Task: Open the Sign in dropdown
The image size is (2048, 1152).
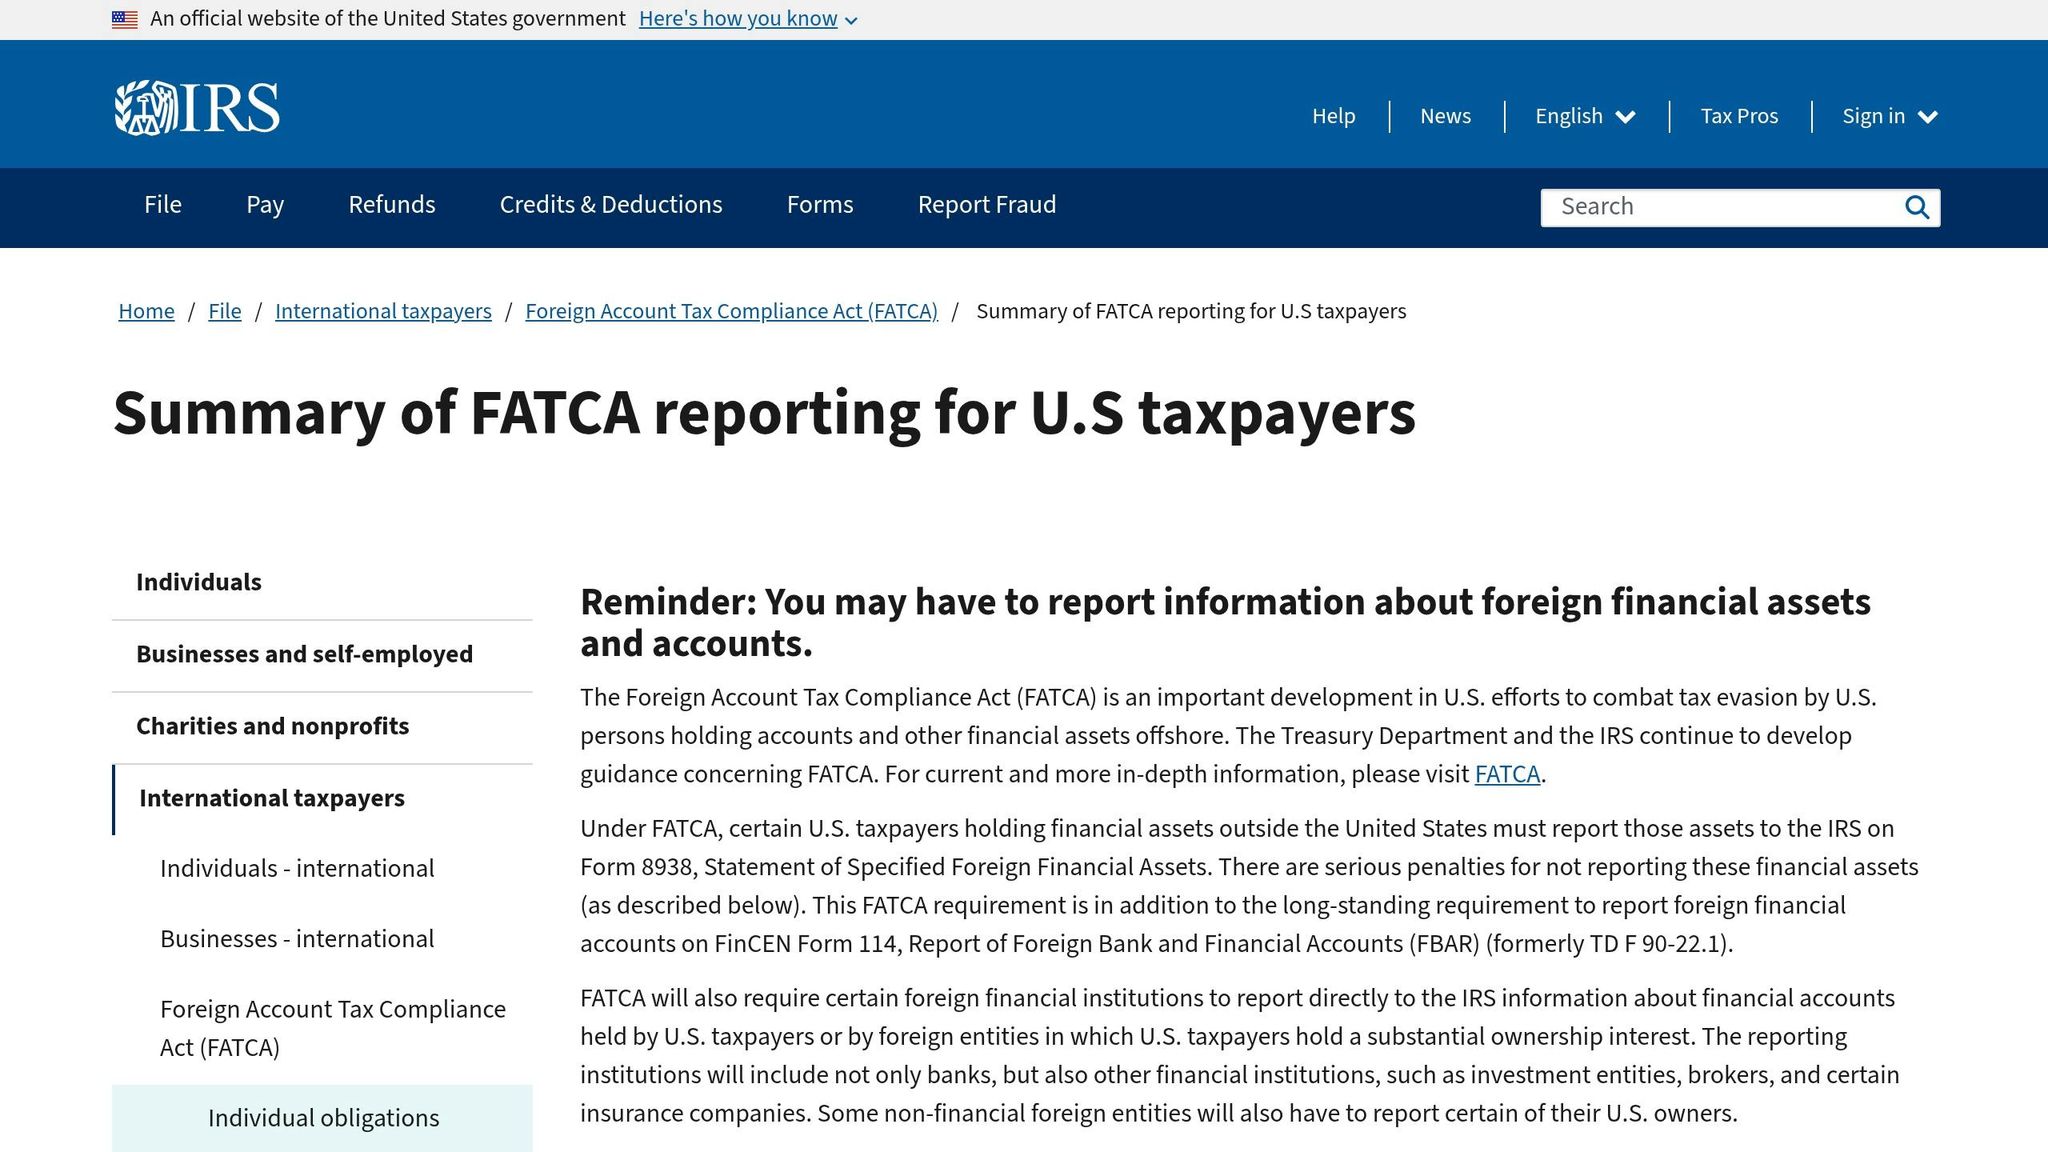Action: pyautogui.click(x=1890, y=116)
